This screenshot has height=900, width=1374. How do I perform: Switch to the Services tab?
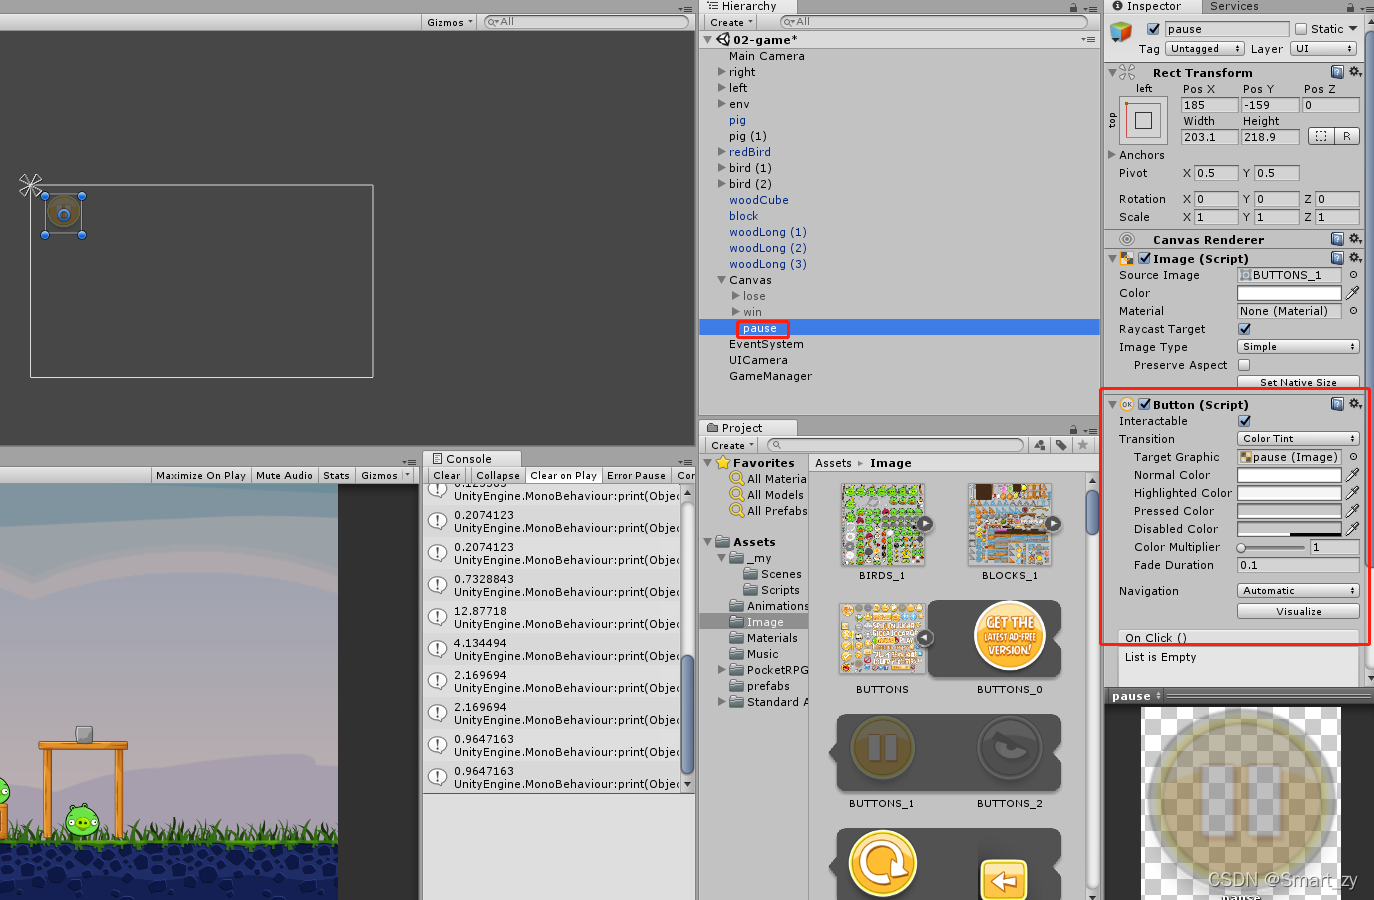pos(1234,7)
